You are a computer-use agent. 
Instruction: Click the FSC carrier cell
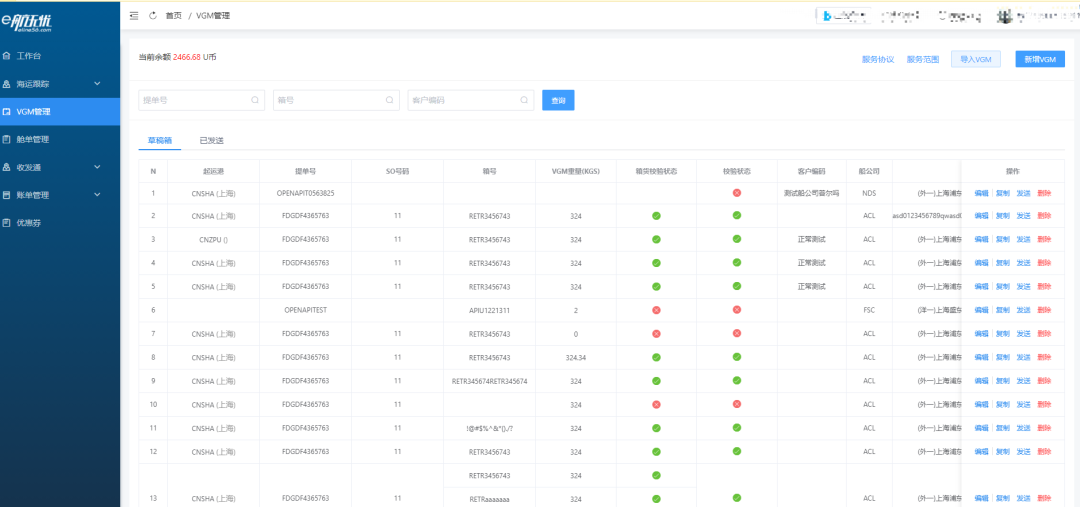(x=869, y=310)
